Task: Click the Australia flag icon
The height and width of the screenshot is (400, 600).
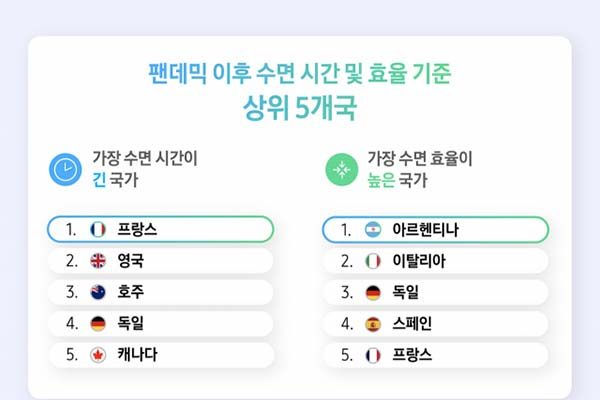Action: [x=98, y=292]
